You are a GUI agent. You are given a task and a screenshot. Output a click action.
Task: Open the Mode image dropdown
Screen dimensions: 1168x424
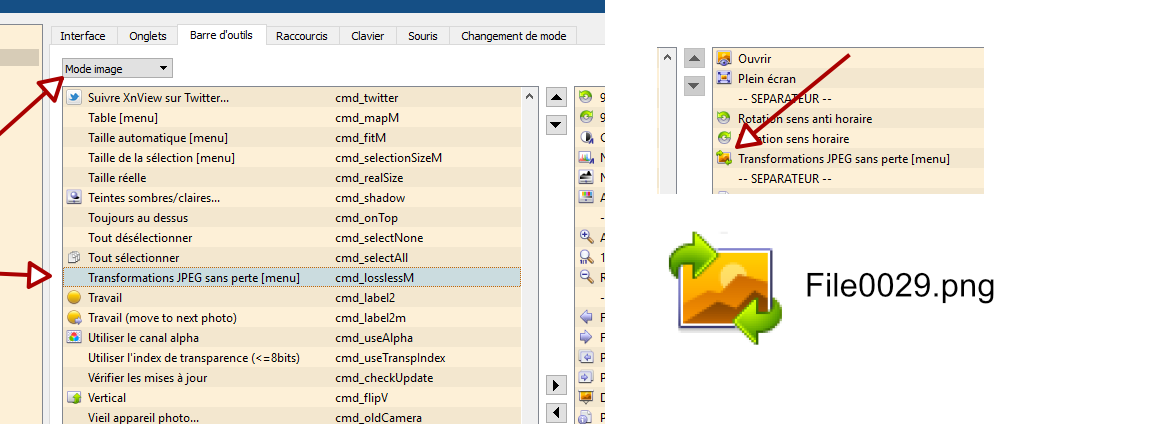[x=118, y=69]
